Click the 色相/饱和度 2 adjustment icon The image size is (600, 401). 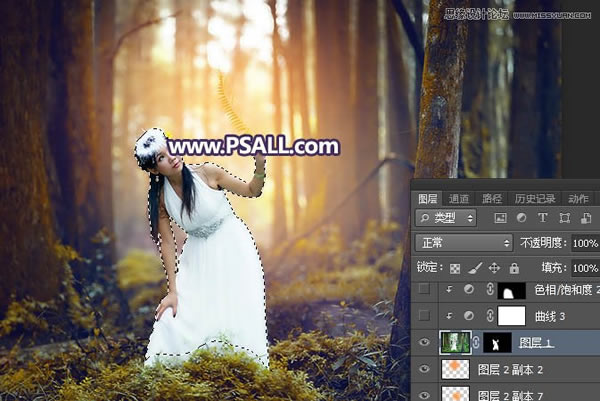pyautogui.click(x=469, y=289)
